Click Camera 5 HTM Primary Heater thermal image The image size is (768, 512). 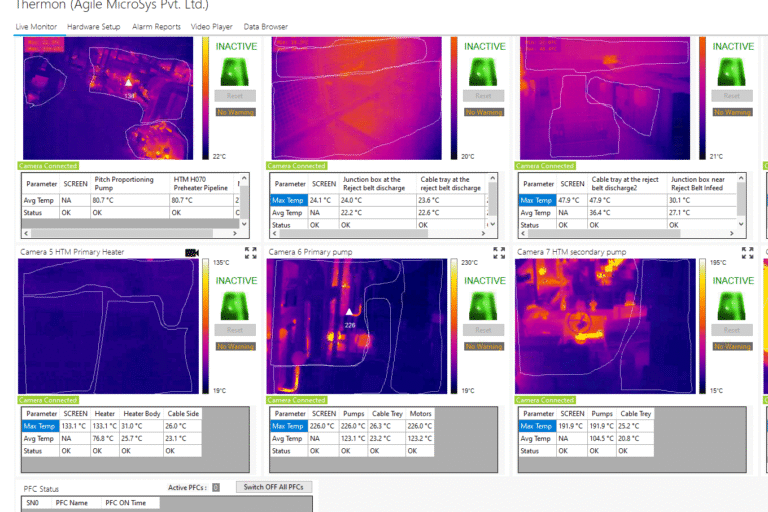[108, 326]
